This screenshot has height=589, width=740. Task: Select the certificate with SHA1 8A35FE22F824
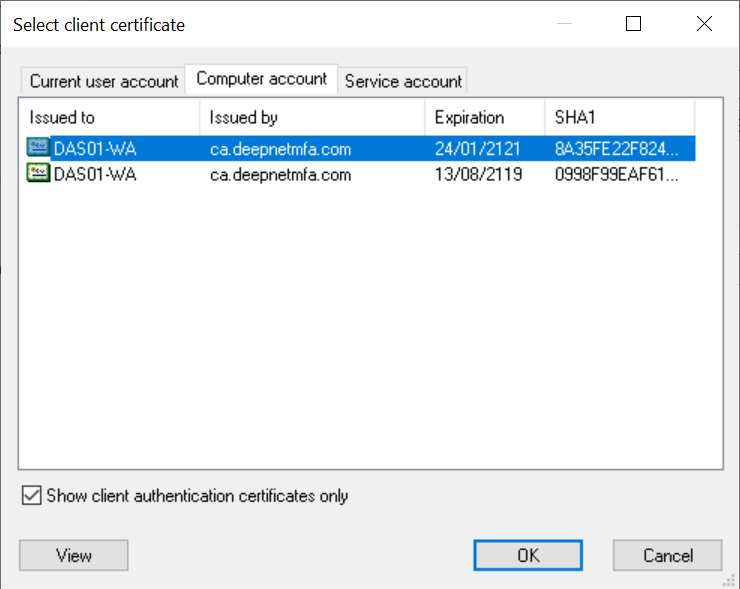click(616, 148)
